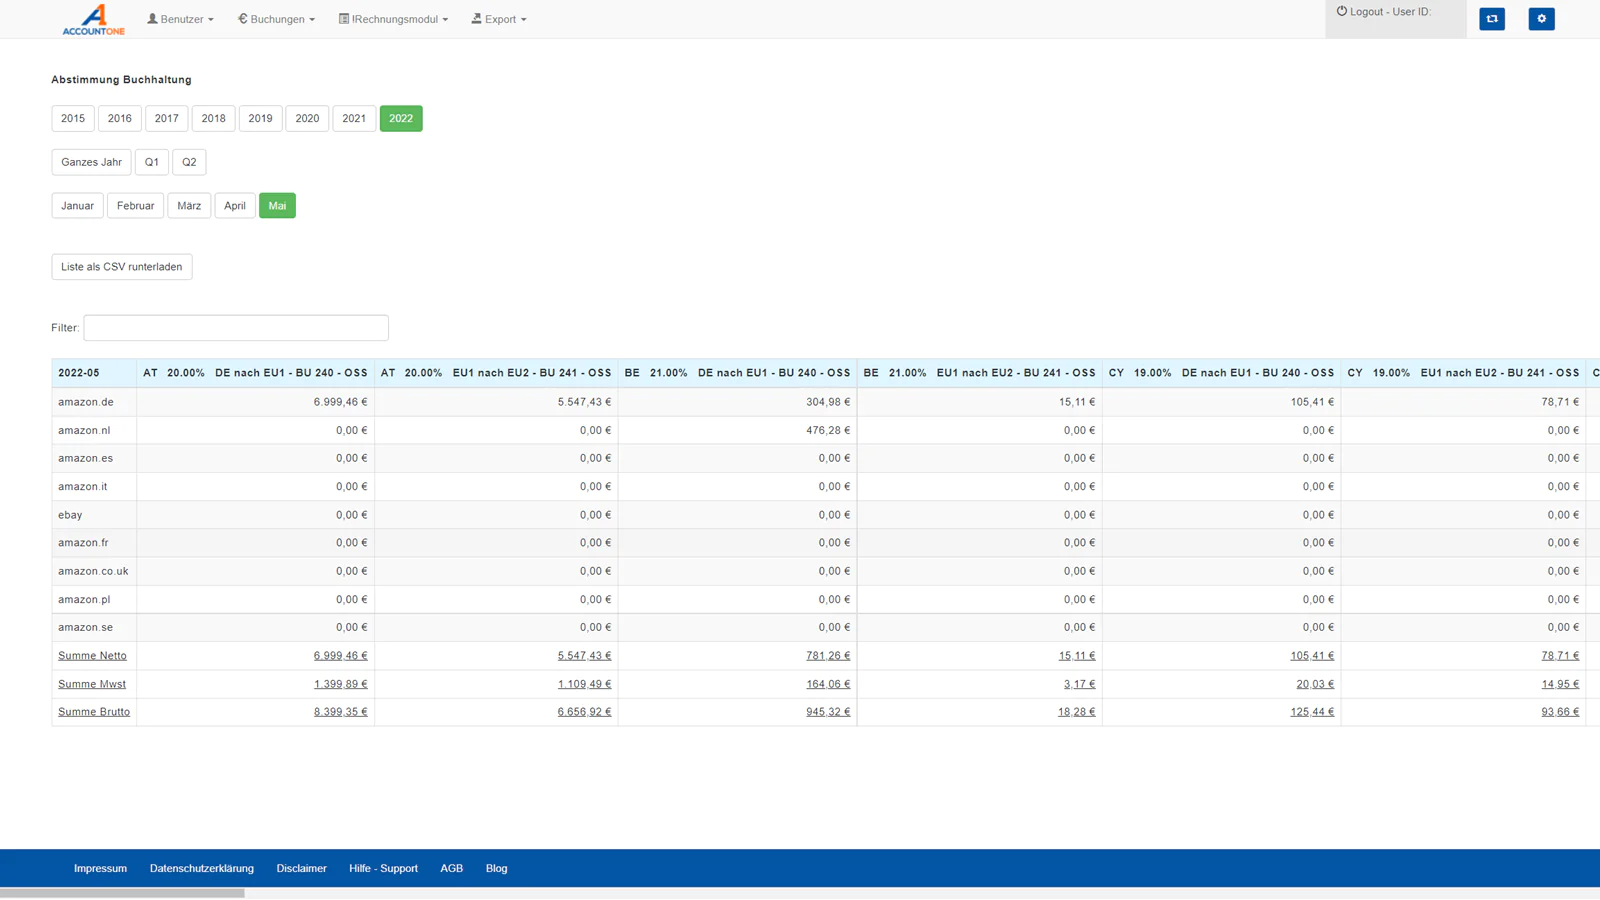Click the blue refresh icon button
Screen dimensions: 1600x900
click(1492, 18)
